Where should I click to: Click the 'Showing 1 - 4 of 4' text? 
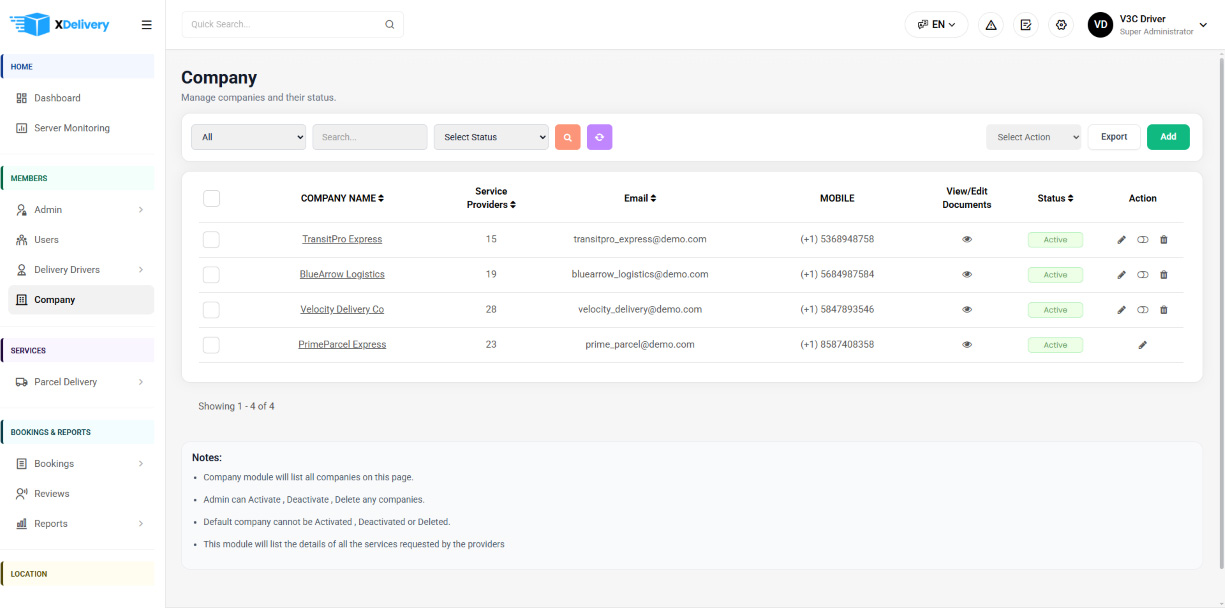tap(236, 407)
